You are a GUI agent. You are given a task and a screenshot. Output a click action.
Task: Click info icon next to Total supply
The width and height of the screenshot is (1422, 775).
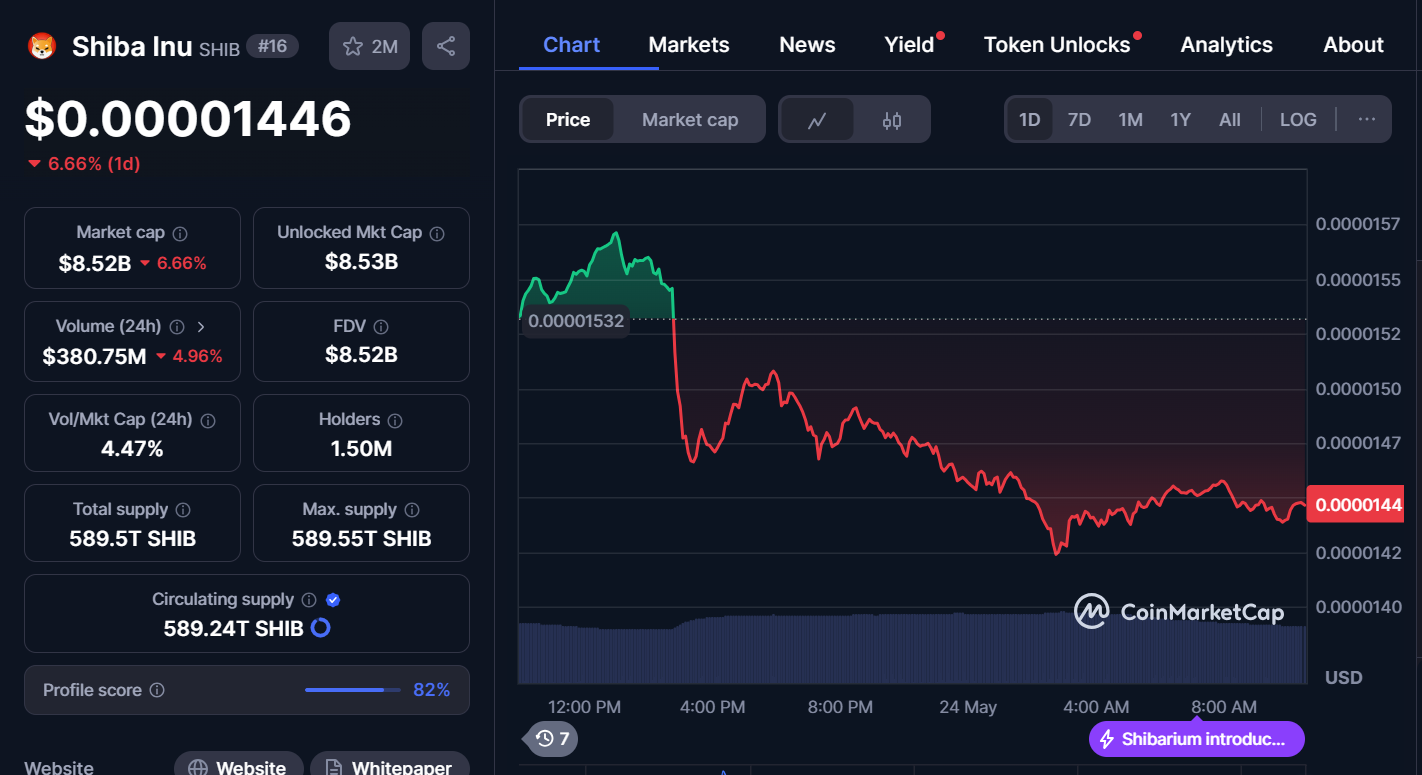coord(183,510)
